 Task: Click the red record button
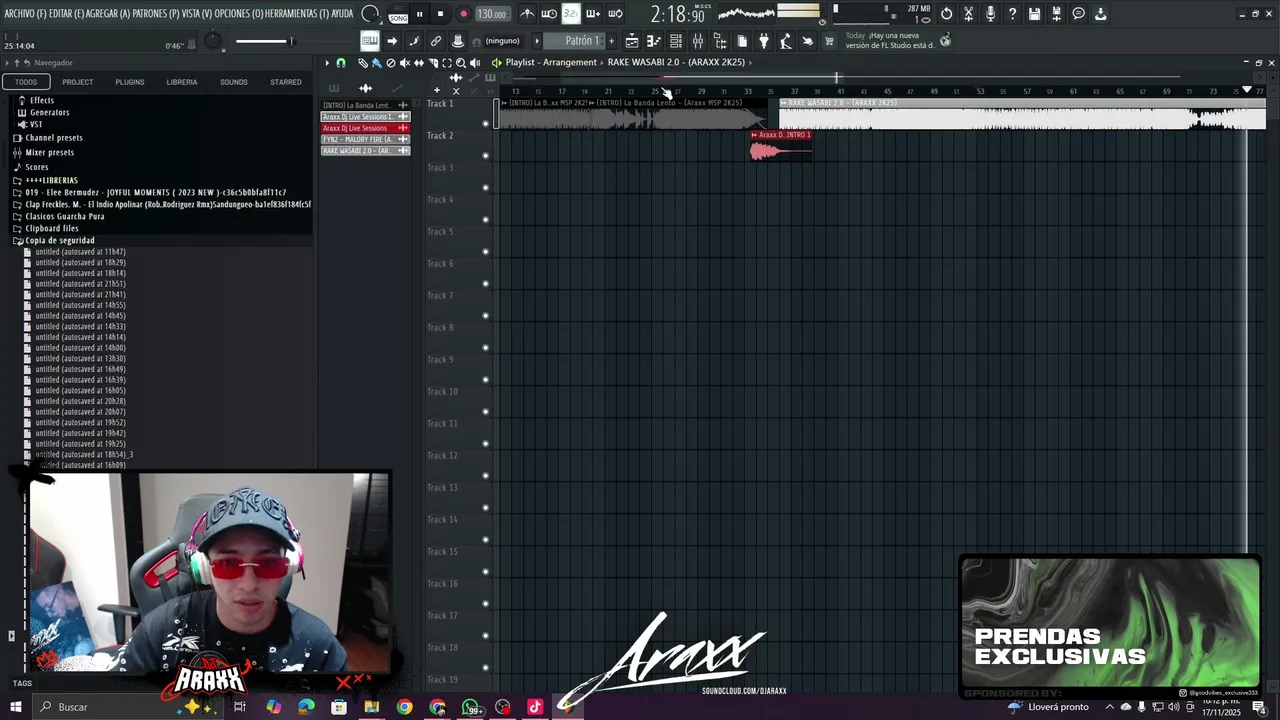[x=464, y=14]
